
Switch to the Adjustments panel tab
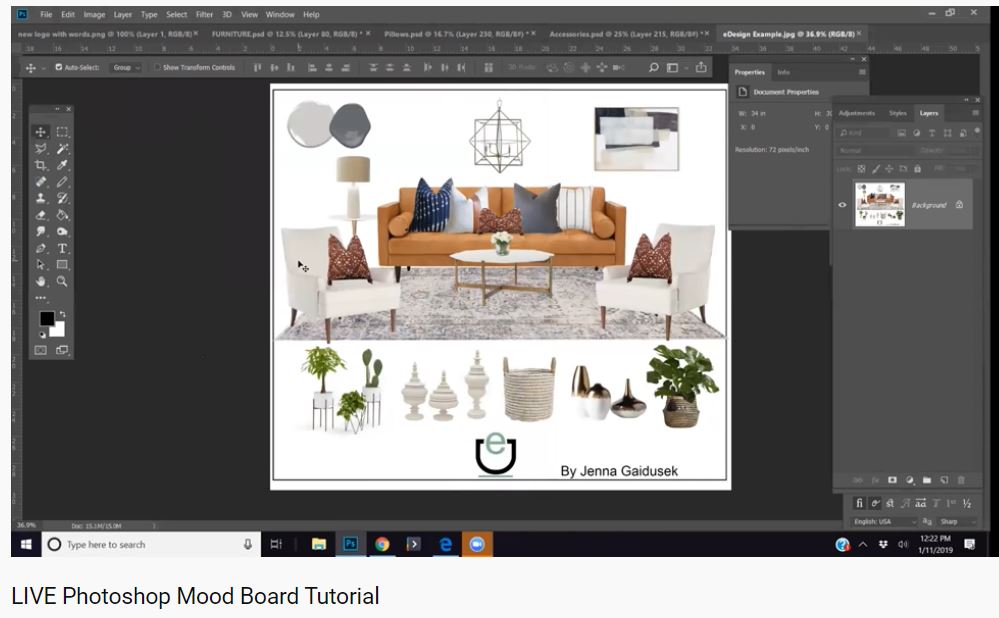pyautogui.click(x=857, y=113)
